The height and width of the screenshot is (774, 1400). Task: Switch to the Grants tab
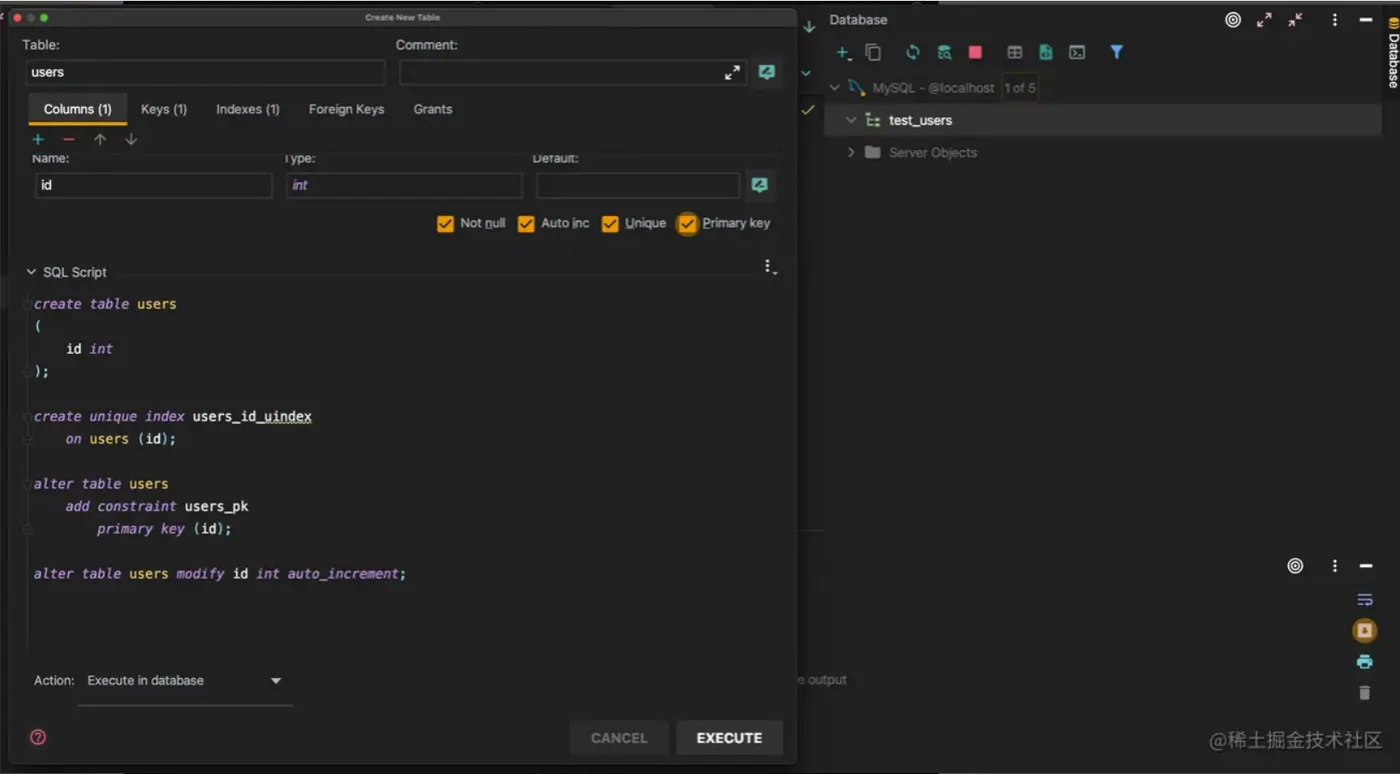pyautogui.click(x=433, y=109)
